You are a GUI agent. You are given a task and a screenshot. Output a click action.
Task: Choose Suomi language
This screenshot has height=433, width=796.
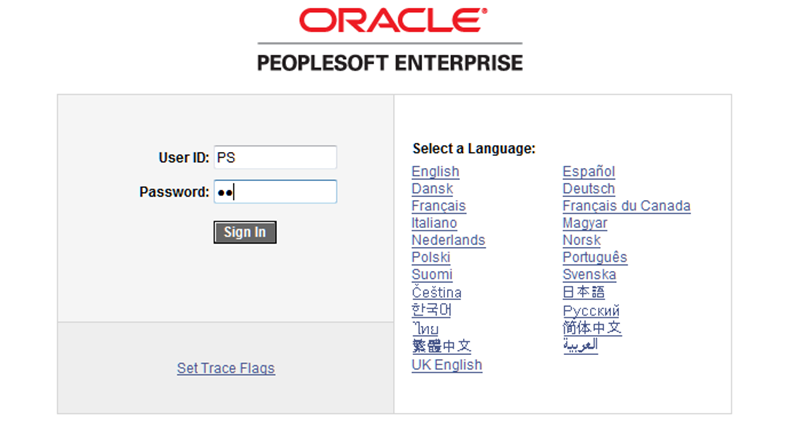click(x=432, y=275)
